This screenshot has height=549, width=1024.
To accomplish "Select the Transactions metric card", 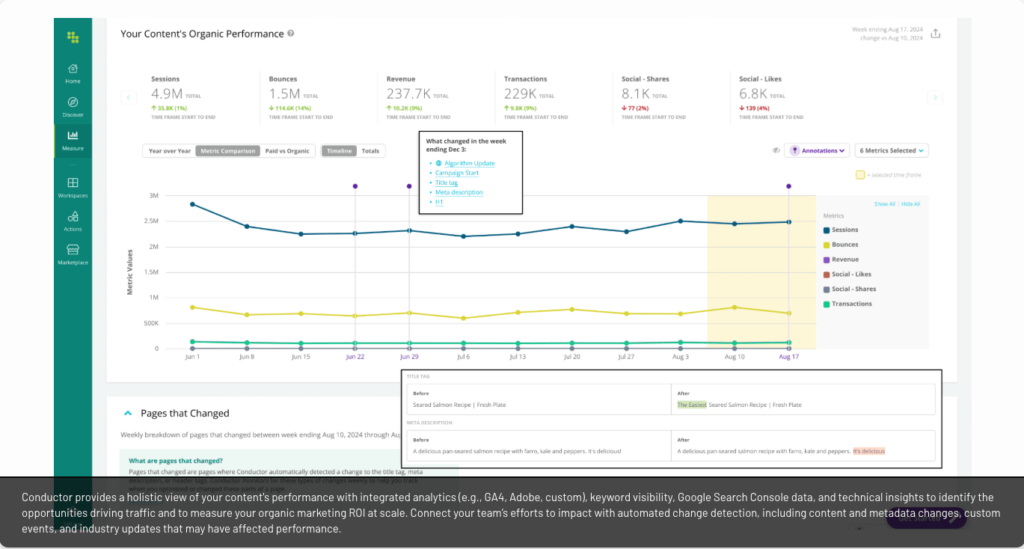I will pyautogui.click(x=554, y=97).
